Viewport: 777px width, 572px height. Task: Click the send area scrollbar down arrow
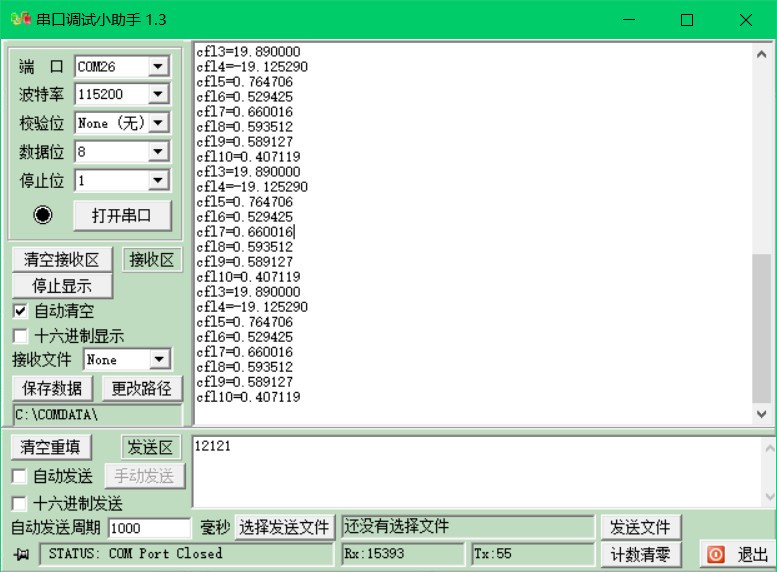point(769,496)
